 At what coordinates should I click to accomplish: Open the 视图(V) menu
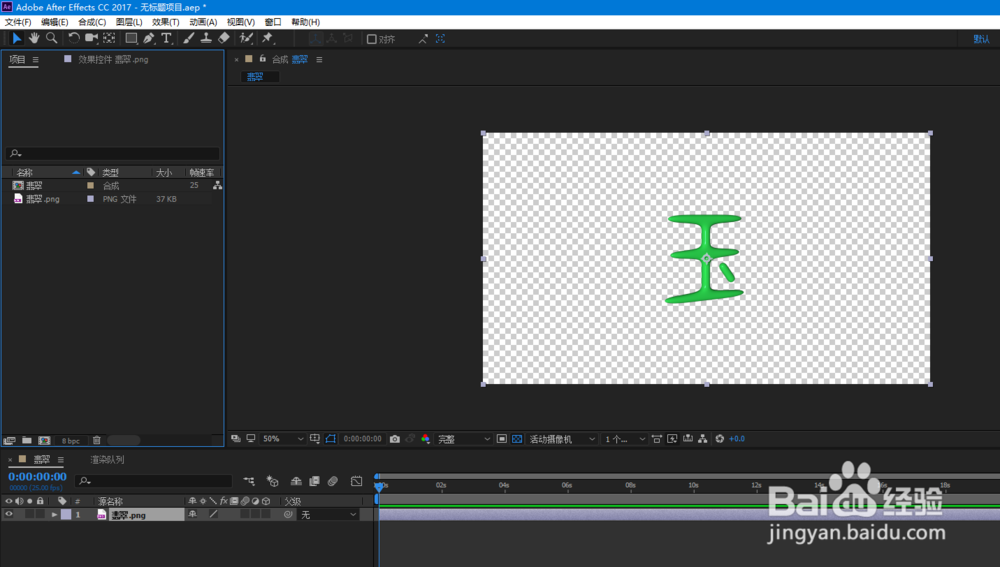pos(240,22)
